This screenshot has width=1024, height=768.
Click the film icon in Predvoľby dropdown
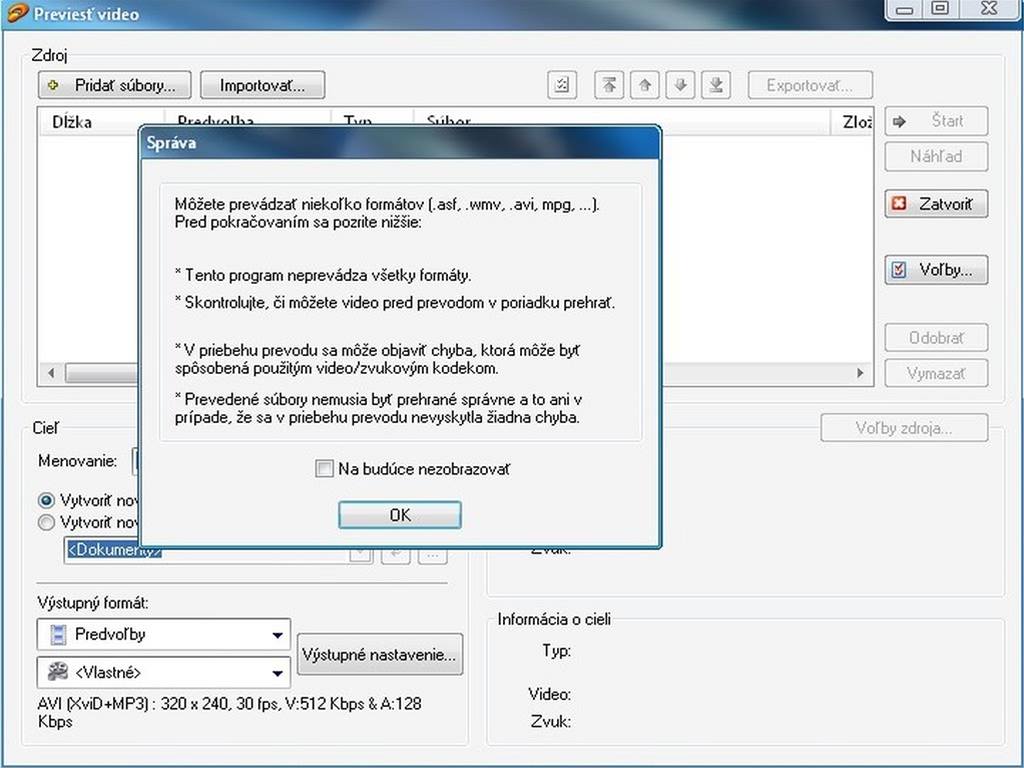coord(58,634)
